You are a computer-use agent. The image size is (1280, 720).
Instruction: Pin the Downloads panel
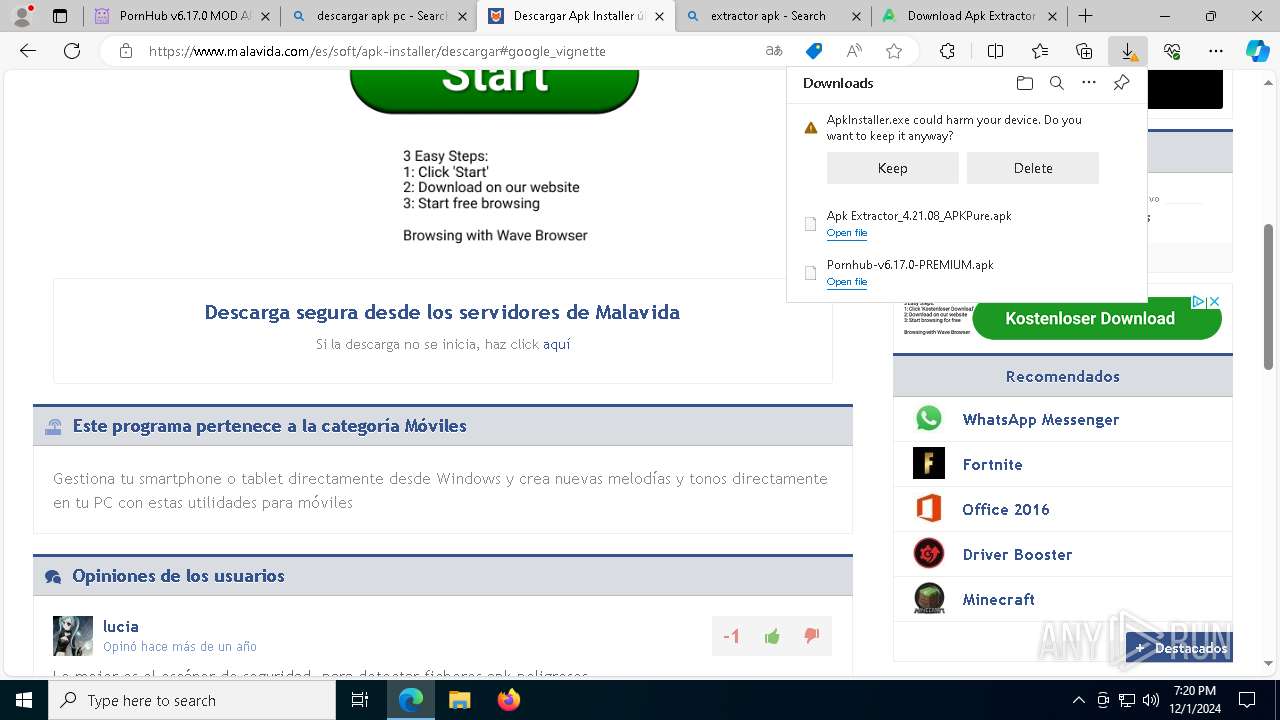pos(1121,83)
